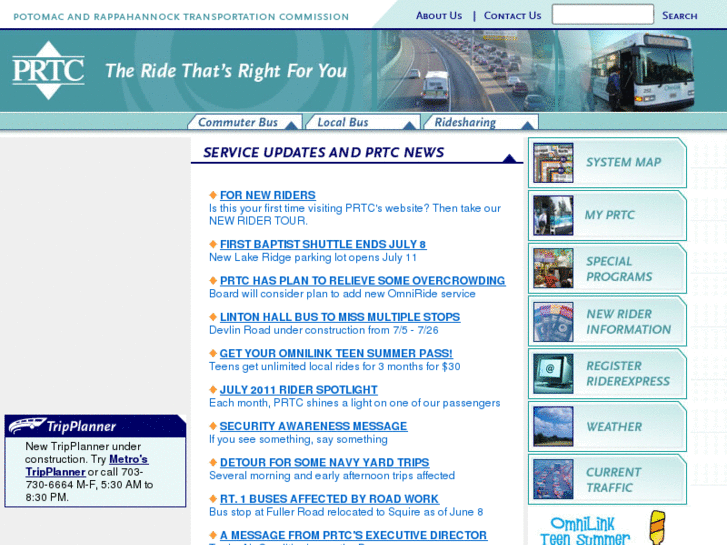Click 'New Lake Ridge parking lot opens' text

click(x=313, y=257)
